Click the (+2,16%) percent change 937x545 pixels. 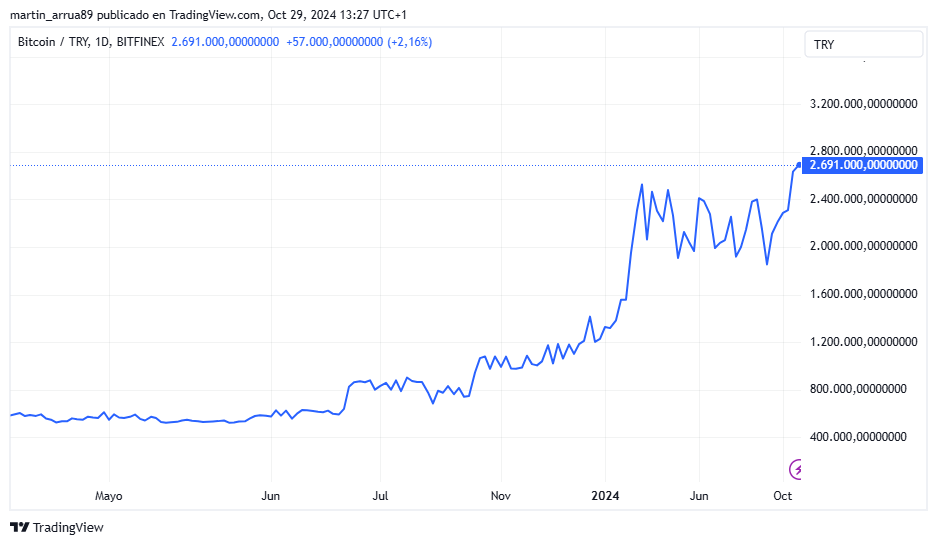click(409, 42)
